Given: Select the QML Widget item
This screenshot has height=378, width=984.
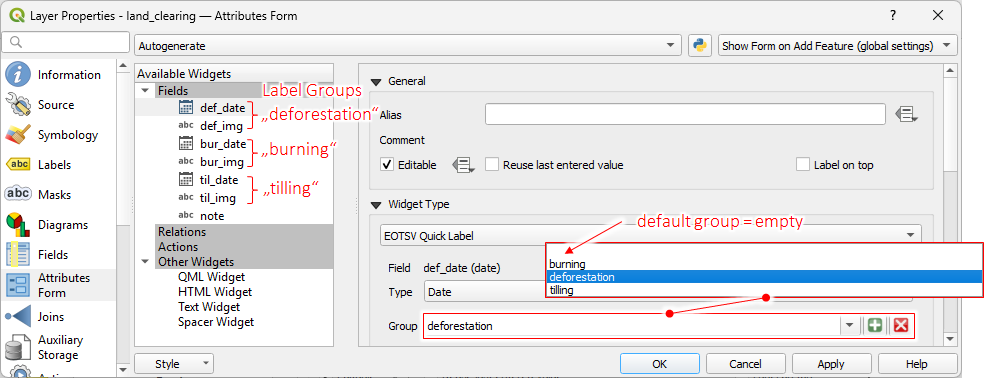Looking at the screenshot, I should click(211, 277).
